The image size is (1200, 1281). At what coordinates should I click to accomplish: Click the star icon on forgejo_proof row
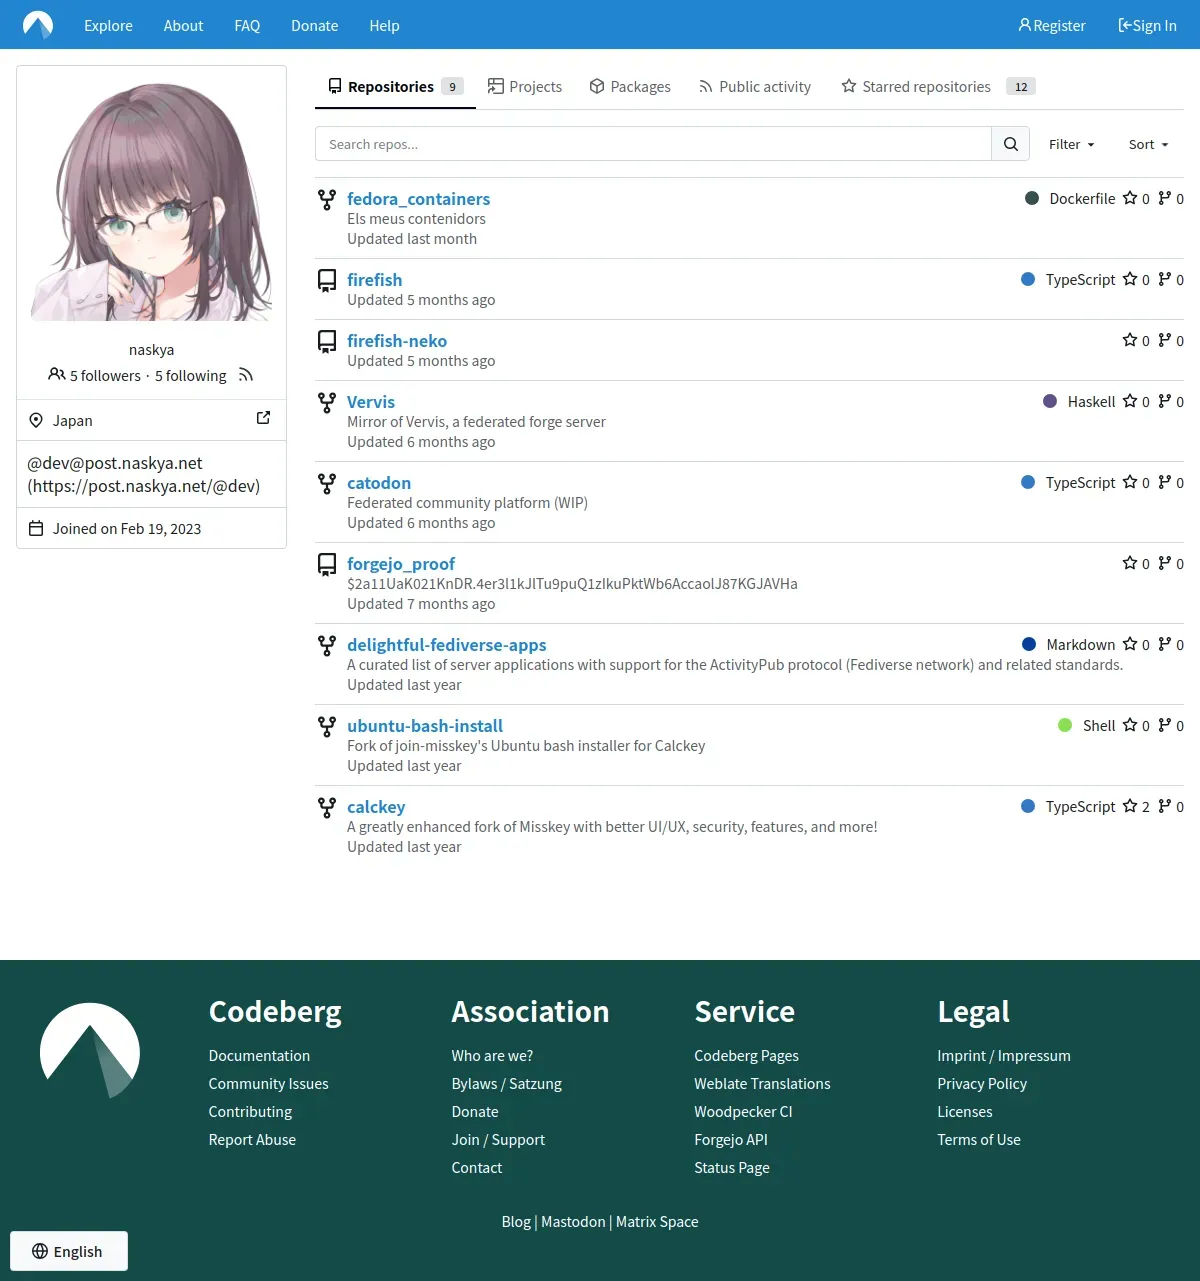pyautogui.click(x=1130, y=563)
